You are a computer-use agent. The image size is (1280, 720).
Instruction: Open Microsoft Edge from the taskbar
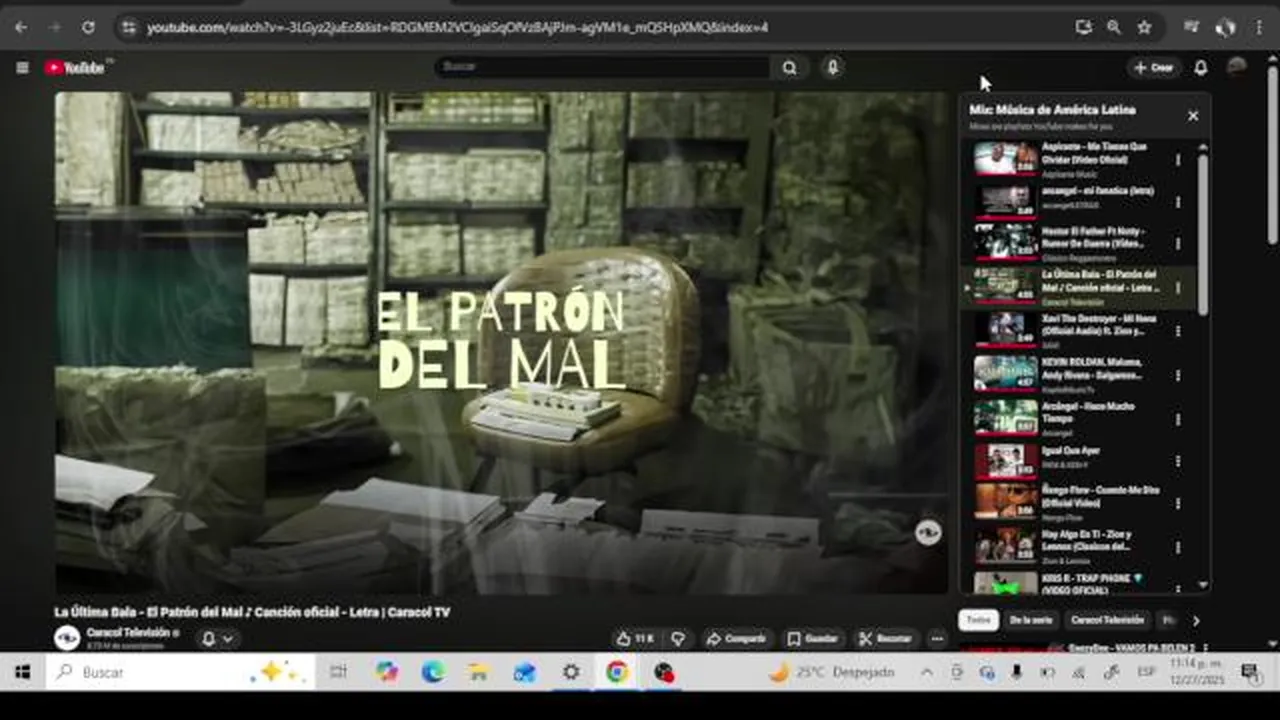point(432,673)
